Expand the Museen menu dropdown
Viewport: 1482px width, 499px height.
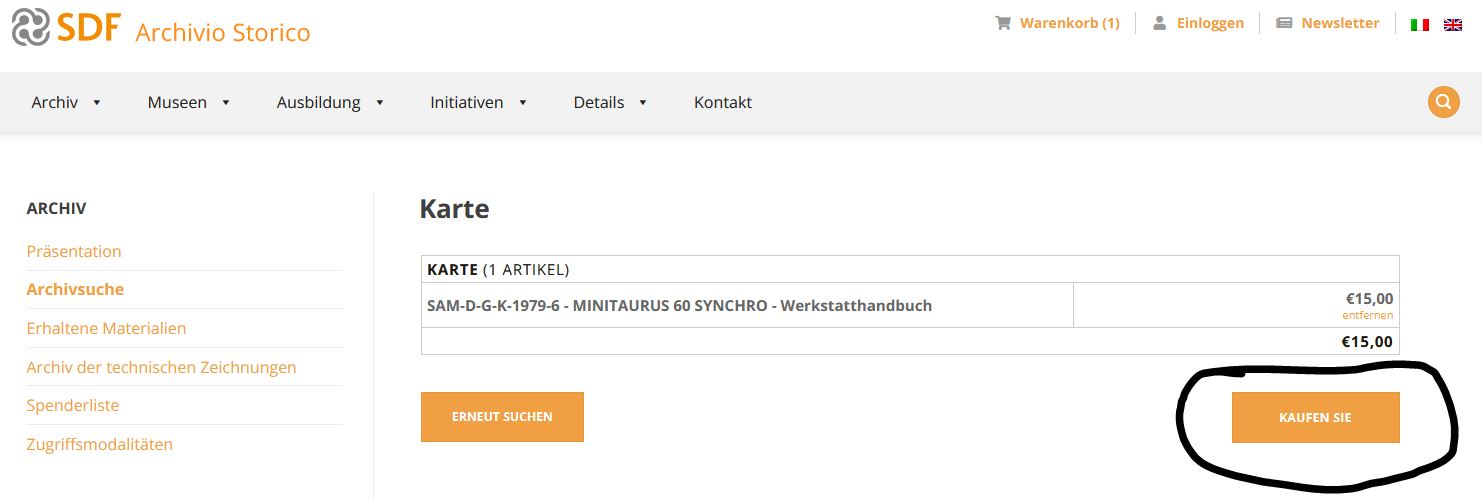click(189, 102)
